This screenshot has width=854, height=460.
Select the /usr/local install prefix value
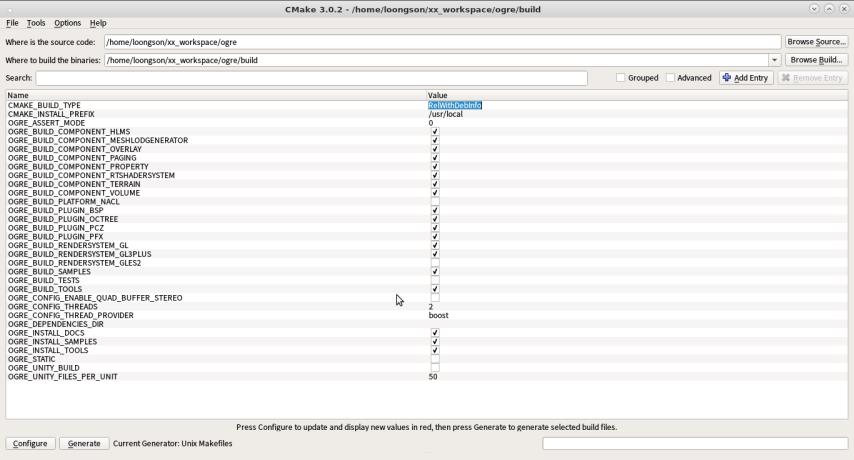(x=446, y=114)
